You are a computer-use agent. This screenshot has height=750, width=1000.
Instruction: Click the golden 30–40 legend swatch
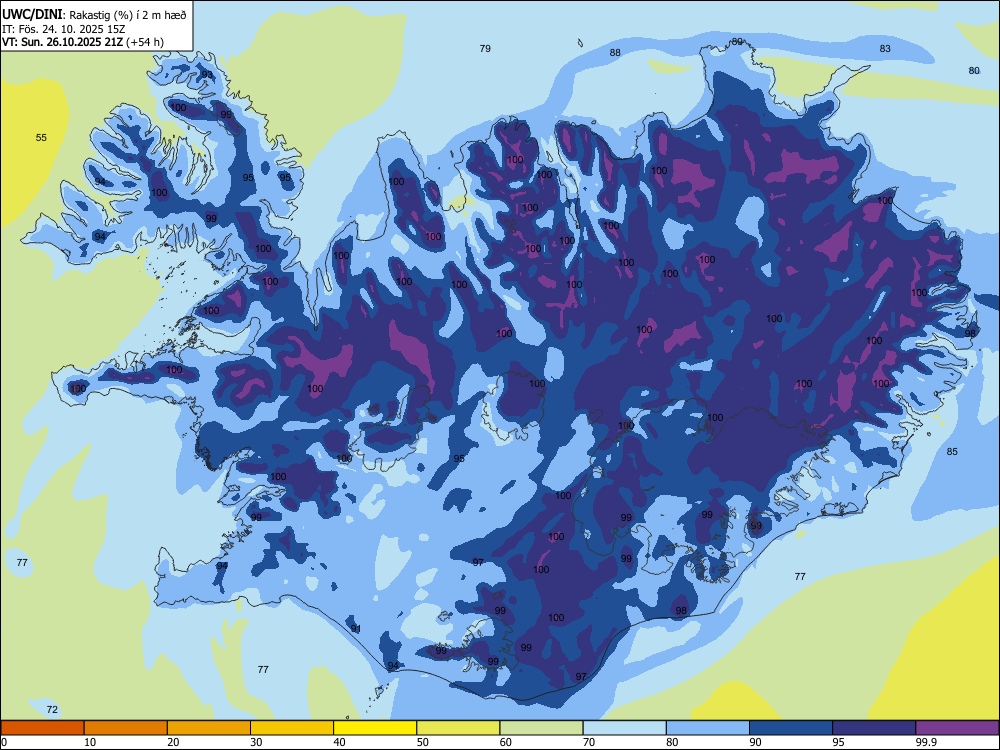pyautogui.click(x=292, y=728)
